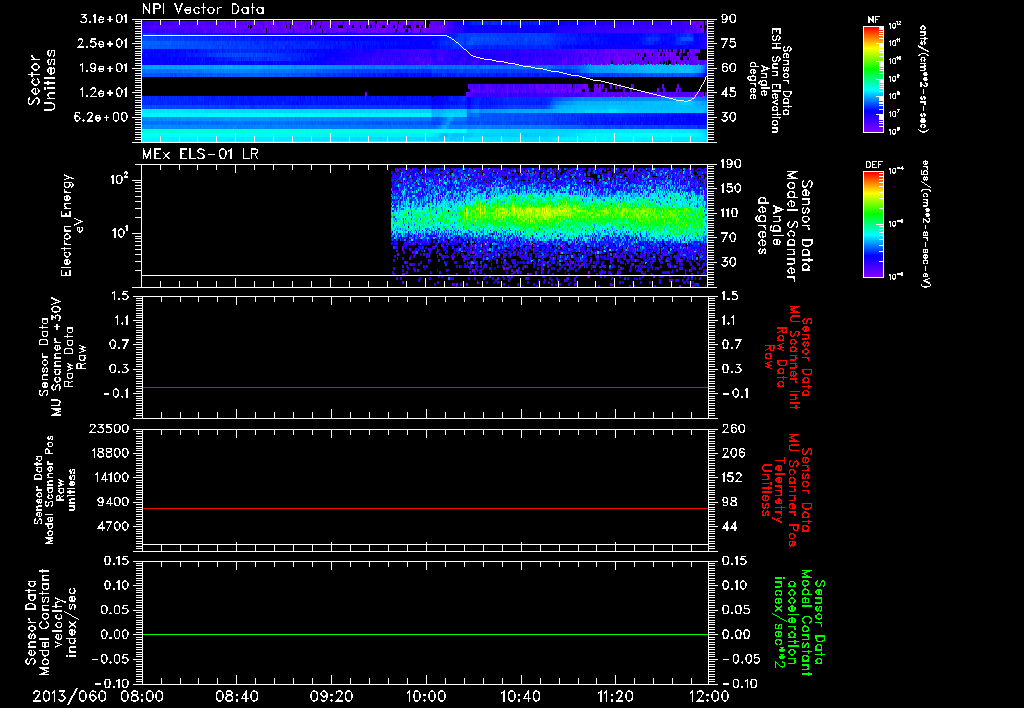
Task: Click the 'ESH Sun Elevation Angle degree' label
Action: coord(770,80)
